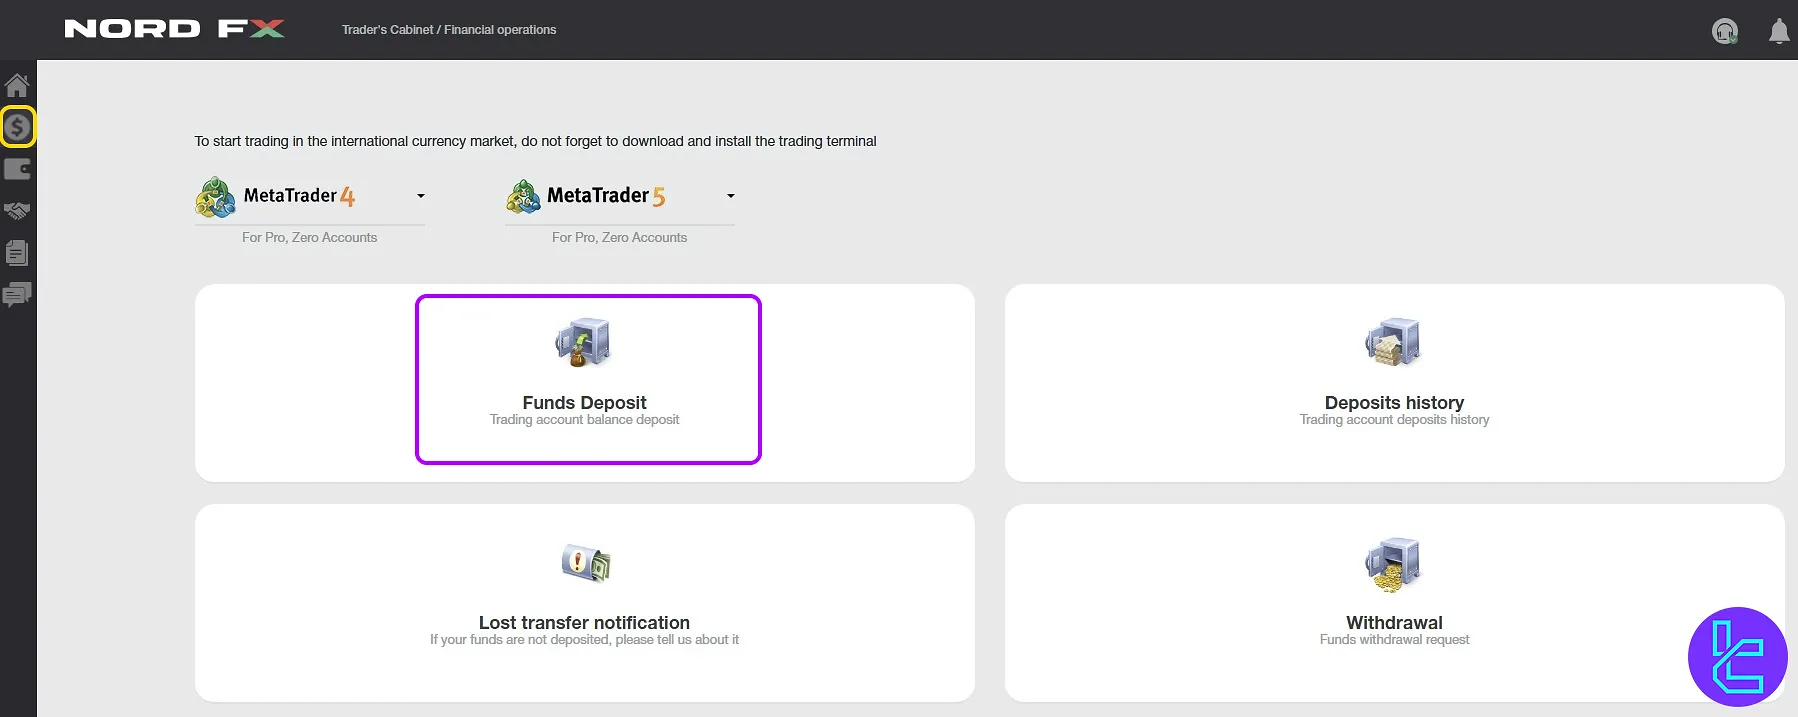Click 'Trading account balance deposit' text
The image size is (1798, 717).
click(584, 420)
